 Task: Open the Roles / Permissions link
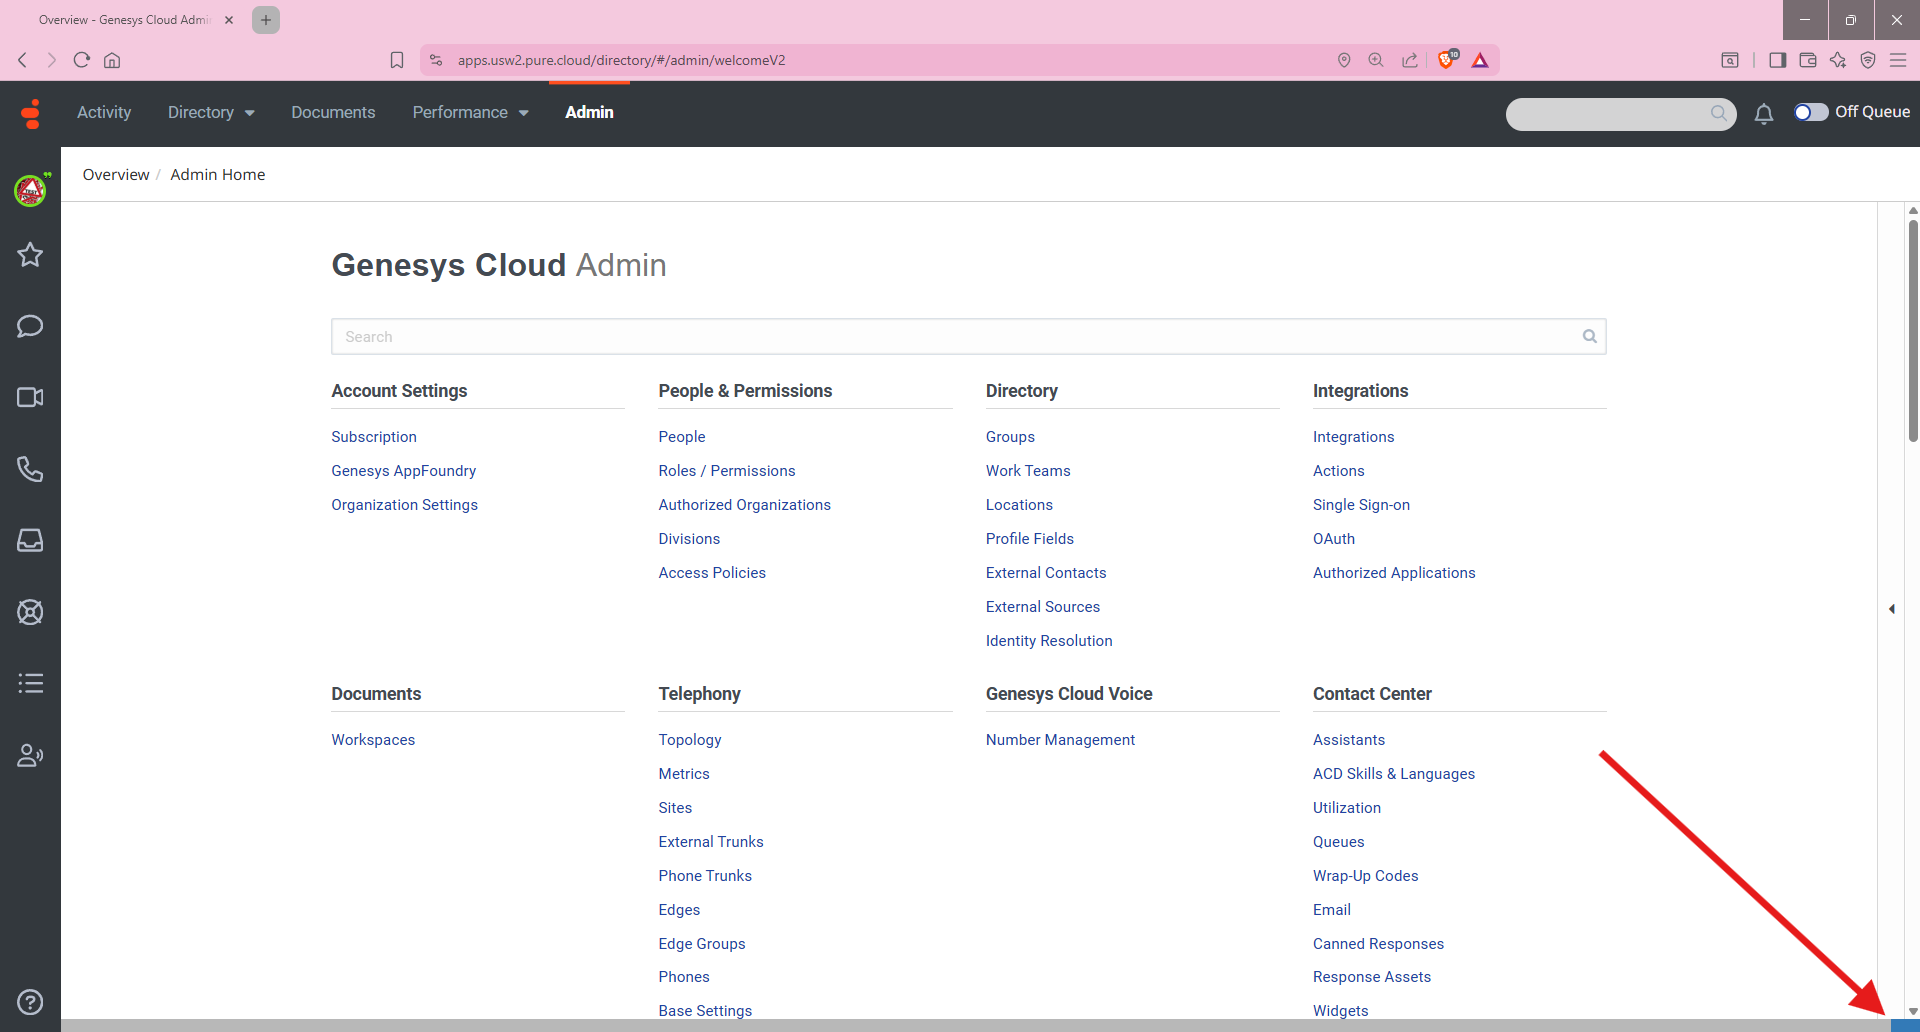[727, 471]
